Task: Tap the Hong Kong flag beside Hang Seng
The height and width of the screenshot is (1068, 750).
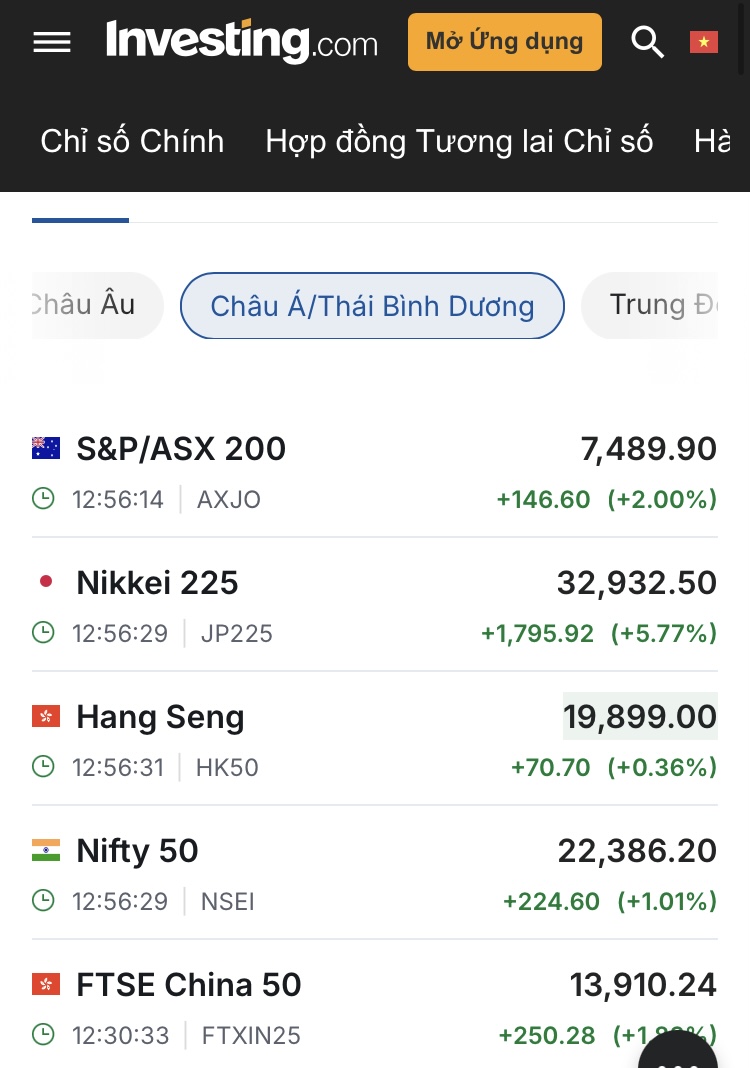Action: (x=46, y=717)
